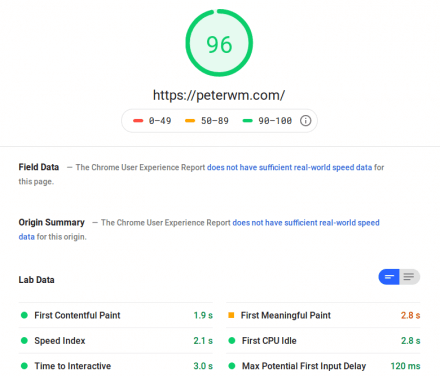Click the green 2.8 s First CPU Idle value
Image resolution: width=440 pixels, height=376 pixels.
[410, 341]
